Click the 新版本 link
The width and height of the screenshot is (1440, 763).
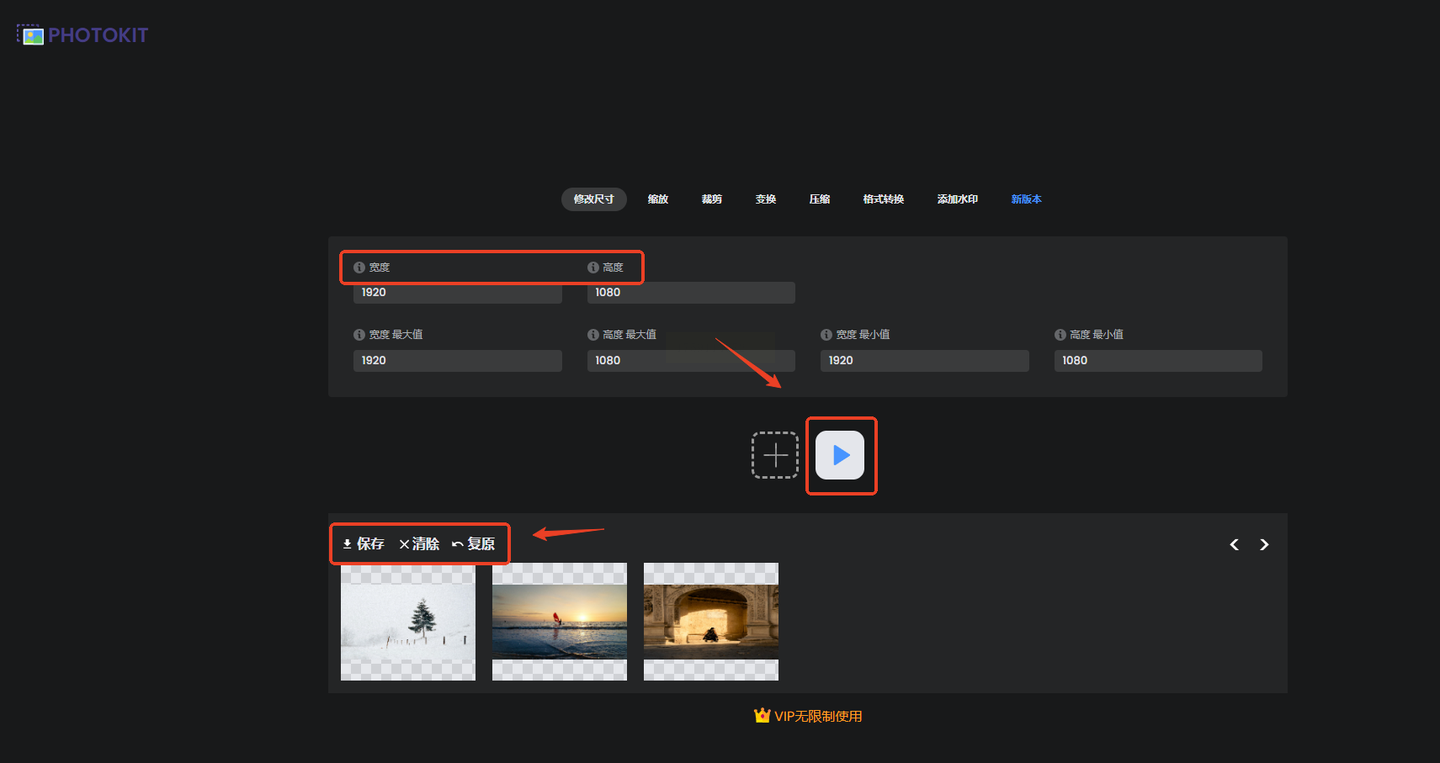click(1026, 199)
